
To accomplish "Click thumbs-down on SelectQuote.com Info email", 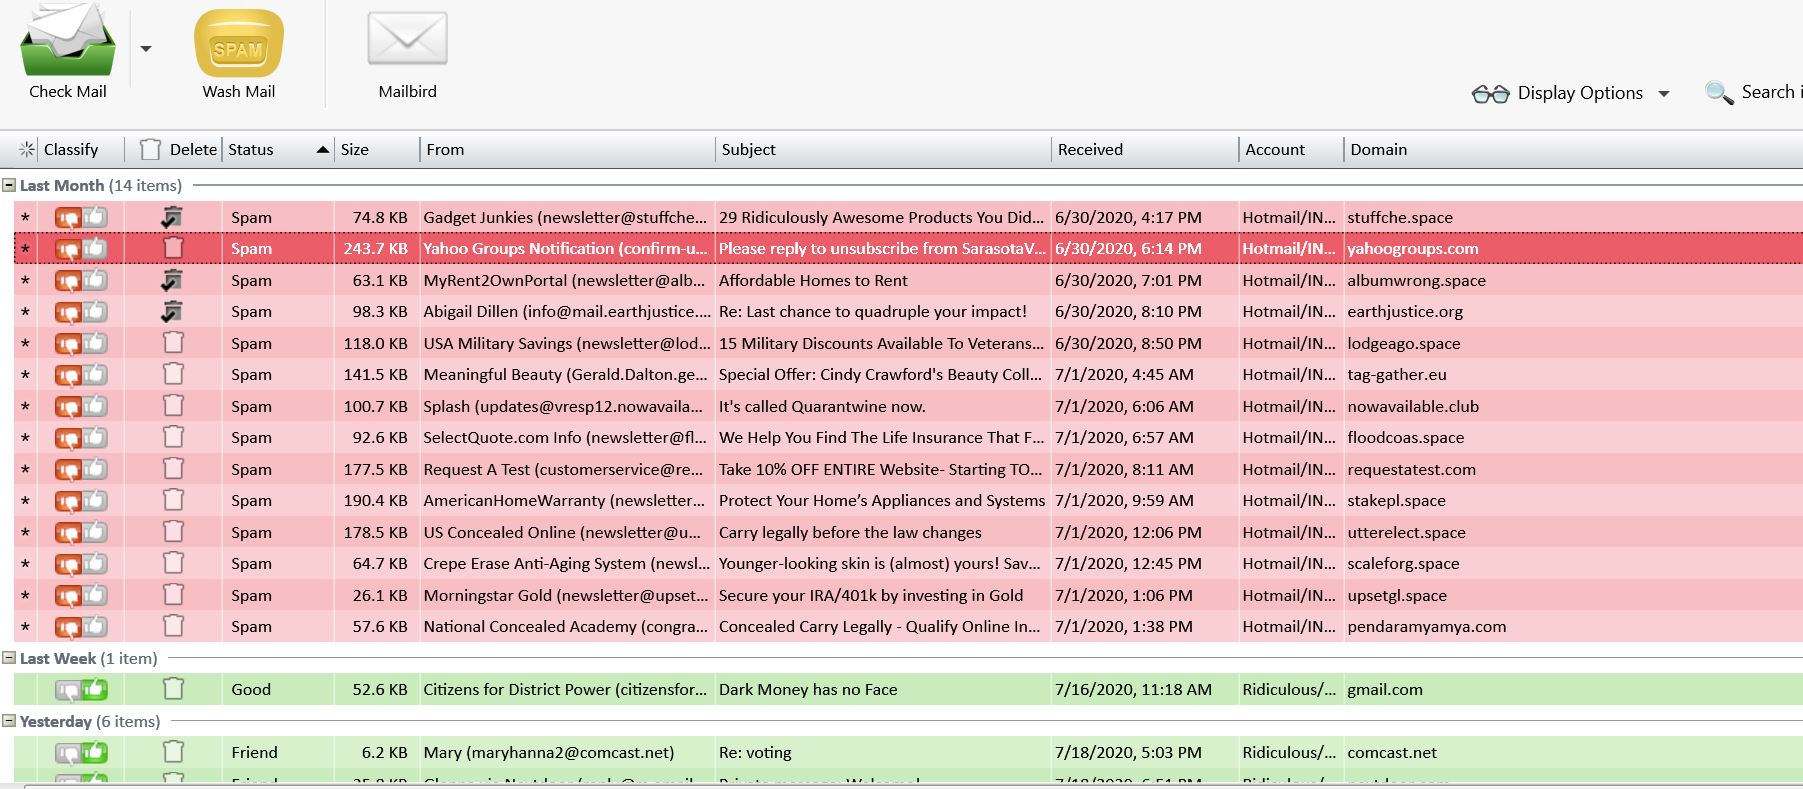I will point(68,438).
